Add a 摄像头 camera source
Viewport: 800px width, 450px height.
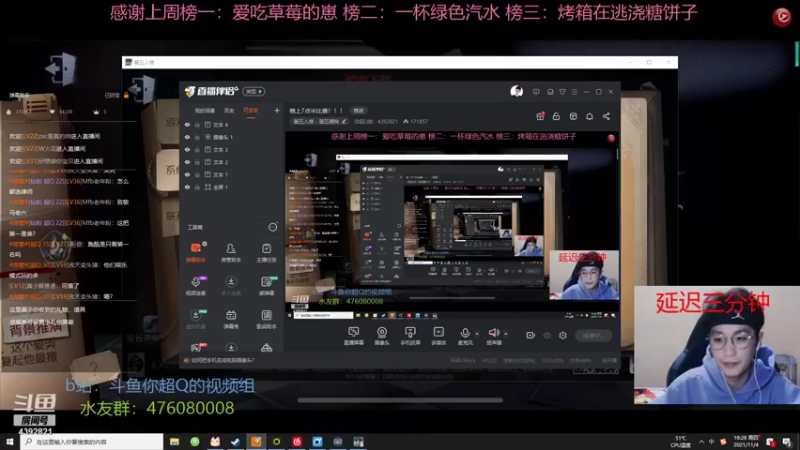[x=382, y=336]
